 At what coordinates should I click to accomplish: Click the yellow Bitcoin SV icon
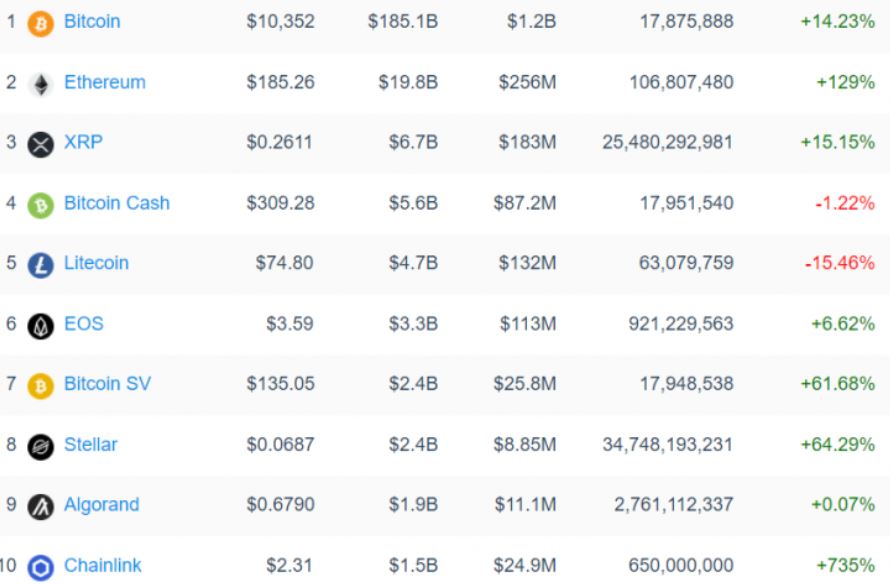click(x=41, y=386)
